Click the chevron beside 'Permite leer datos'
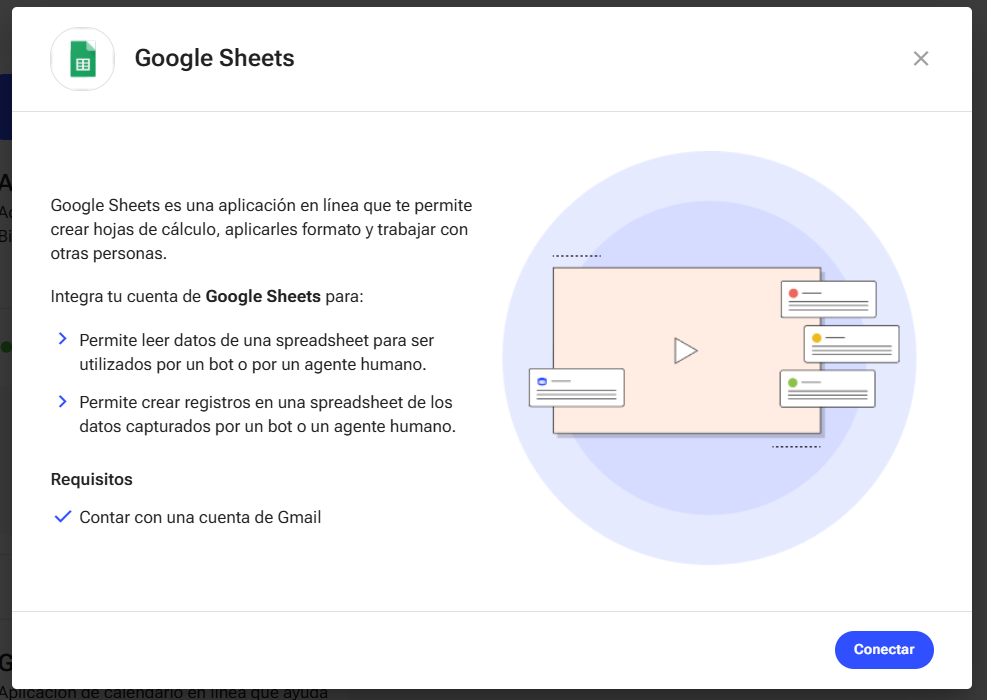Image resolution: width=987 pixels, height=700 pixels. [62, 339]
